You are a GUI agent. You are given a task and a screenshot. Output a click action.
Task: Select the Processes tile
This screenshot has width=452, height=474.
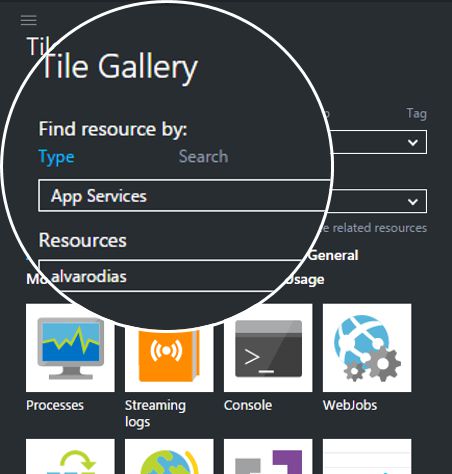point(70,348)
